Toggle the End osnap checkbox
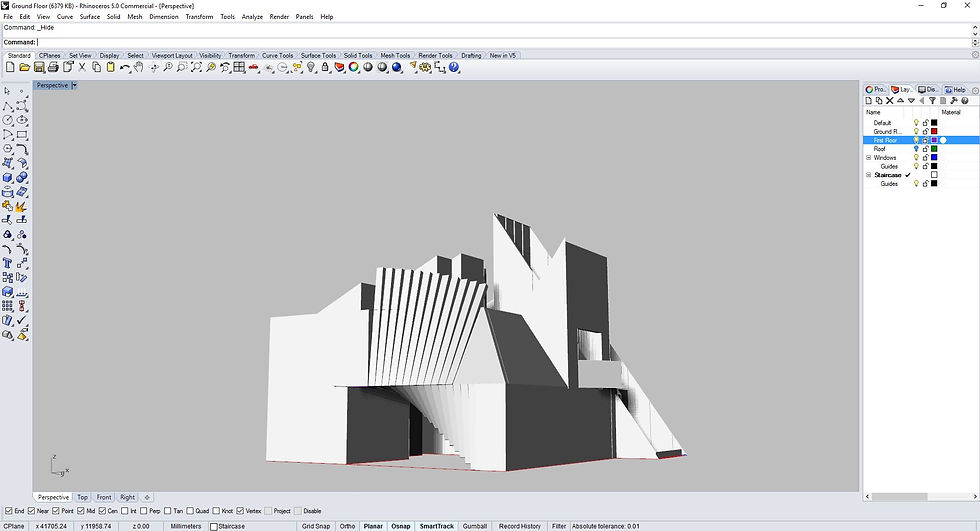This screenshot has width=980, height=531. (x=8, y=511)
